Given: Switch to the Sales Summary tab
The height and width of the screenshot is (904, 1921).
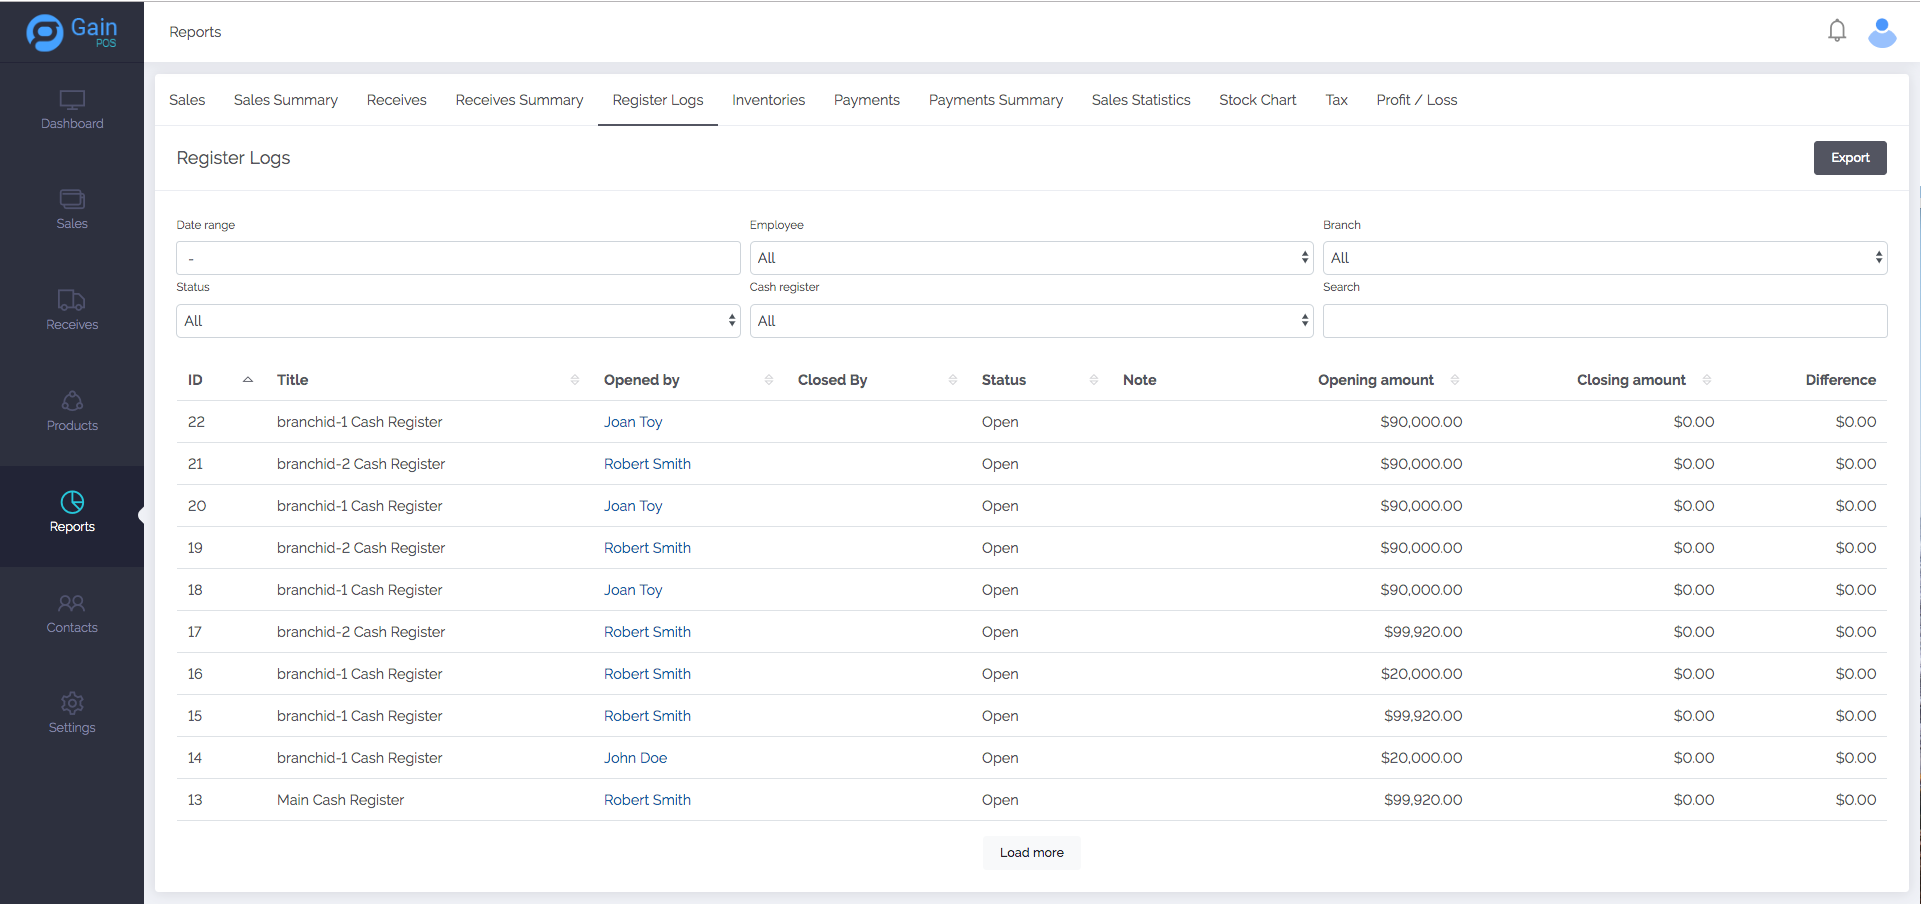Looking at the screenshot, I should click(x=285, y=100).
